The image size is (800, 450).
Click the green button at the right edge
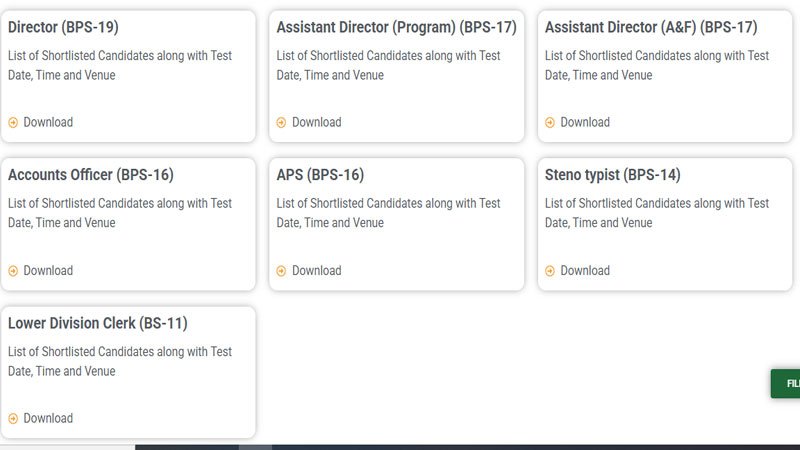click(x=786, y=383)
